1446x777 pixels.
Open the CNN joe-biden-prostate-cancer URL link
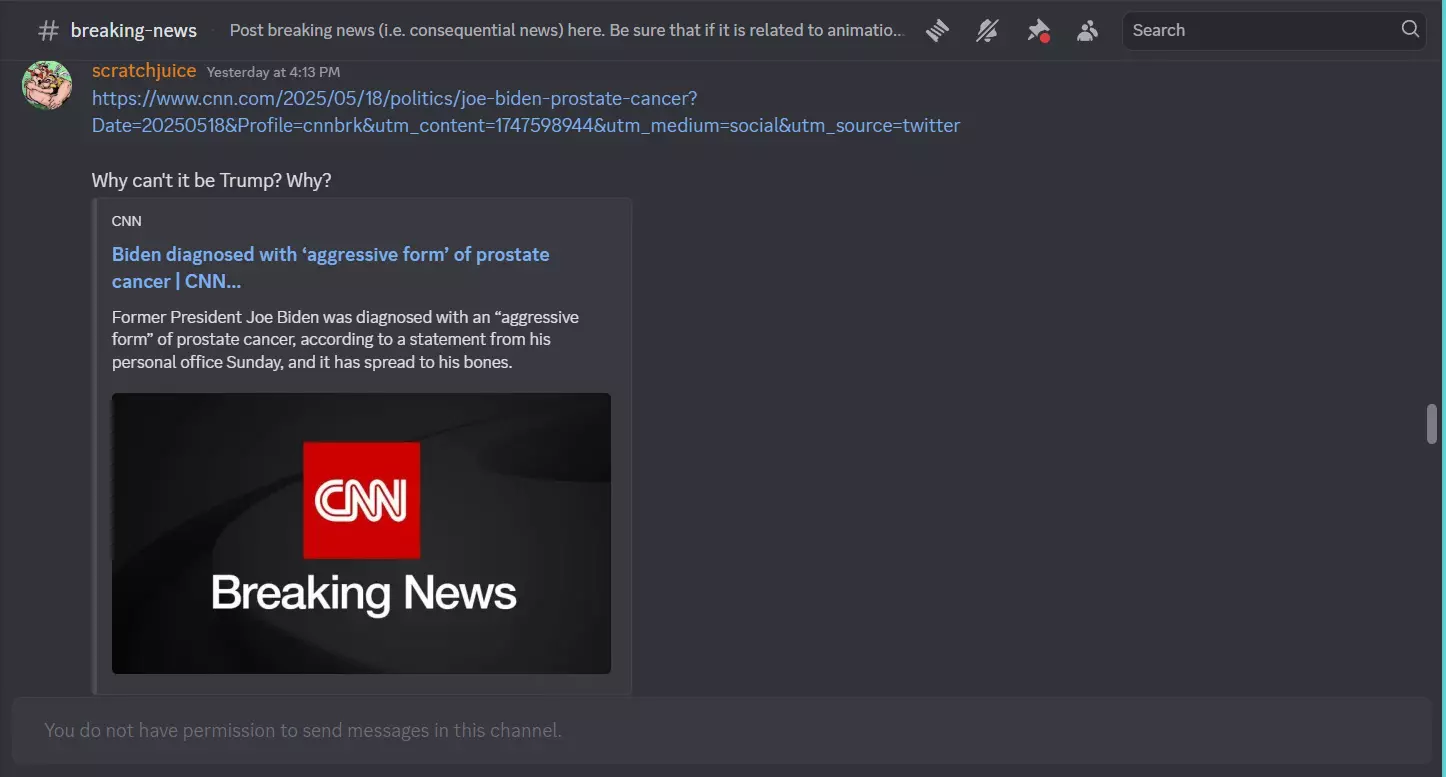[x=526, y=112]
